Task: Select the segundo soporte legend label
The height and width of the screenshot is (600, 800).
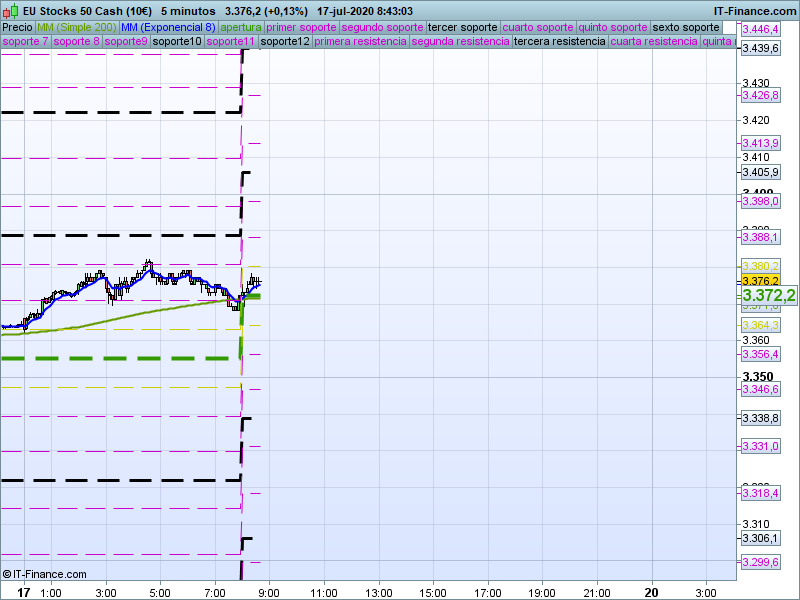Action: point(382,27)
